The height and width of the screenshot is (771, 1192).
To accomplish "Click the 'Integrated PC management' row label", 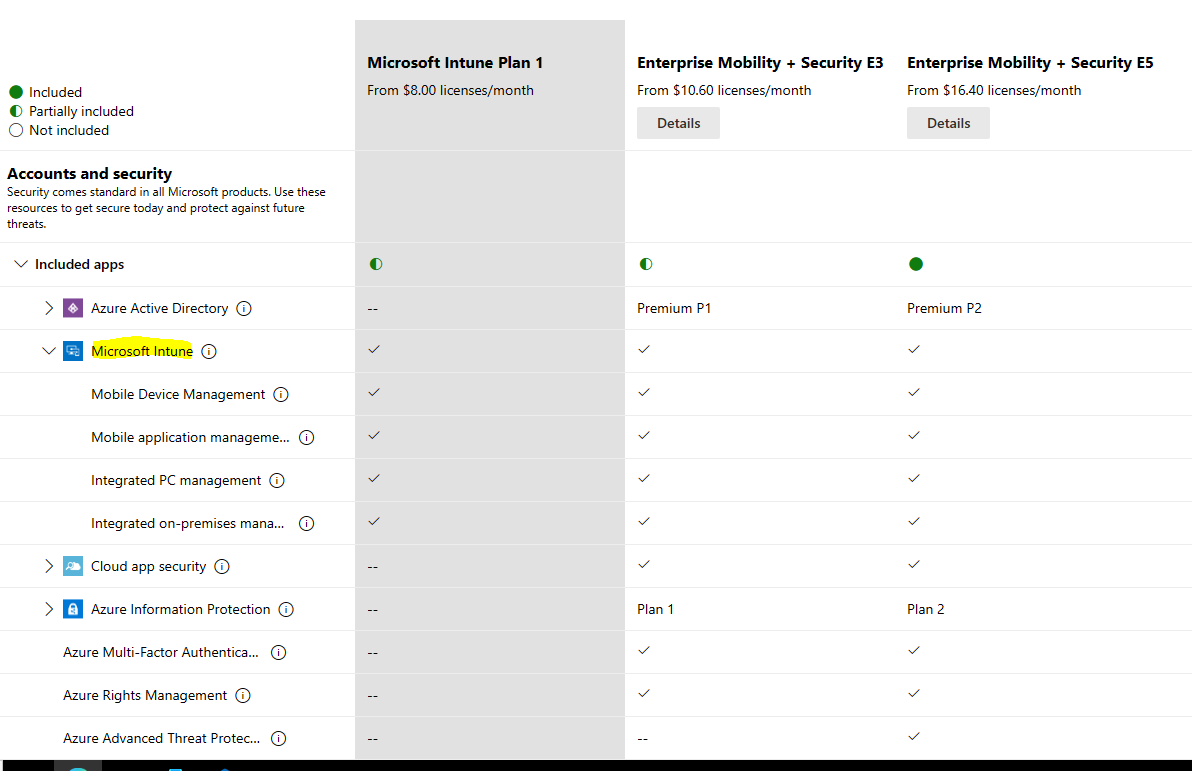I will 176,481.
